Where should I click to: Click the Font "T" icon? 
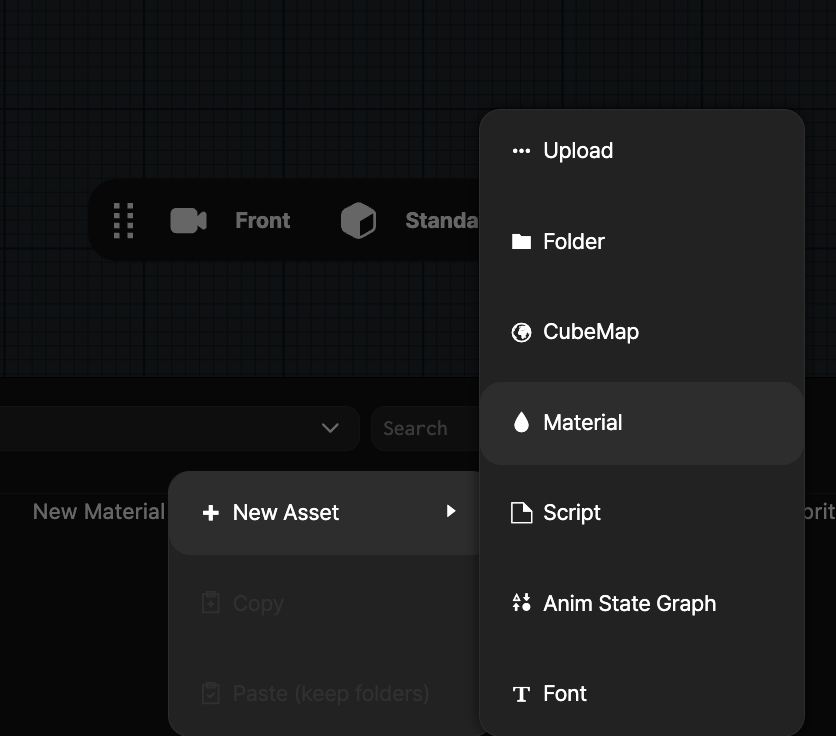tap(521, 694)
